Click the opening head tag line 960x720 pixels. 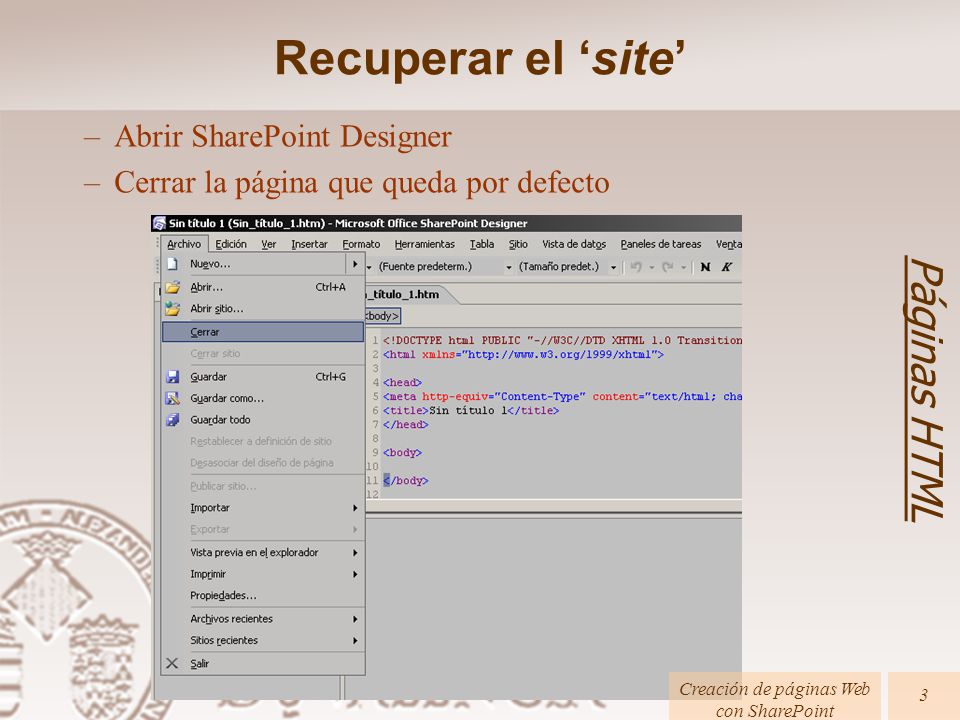click(402, 382)
